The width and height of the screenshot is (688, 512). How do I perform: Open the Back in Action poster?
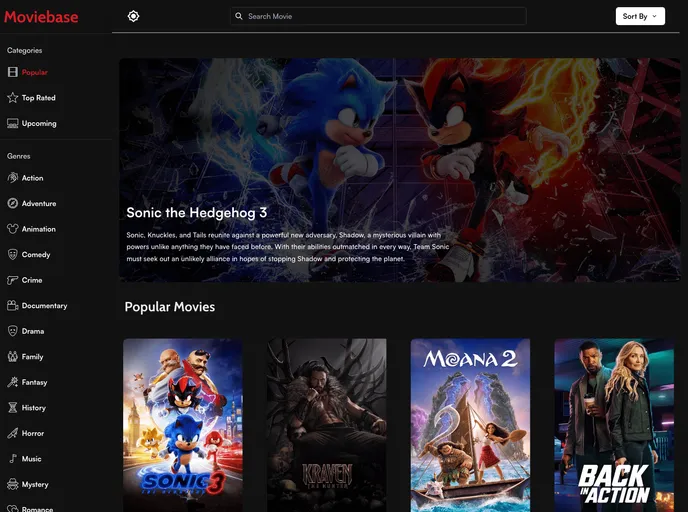pos(614,425)
